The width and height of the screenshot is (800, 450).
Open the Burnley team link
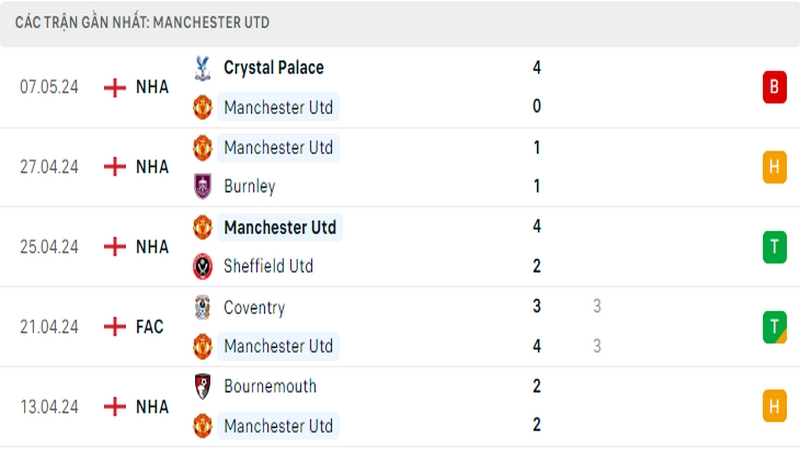click(x=249, y=186)
